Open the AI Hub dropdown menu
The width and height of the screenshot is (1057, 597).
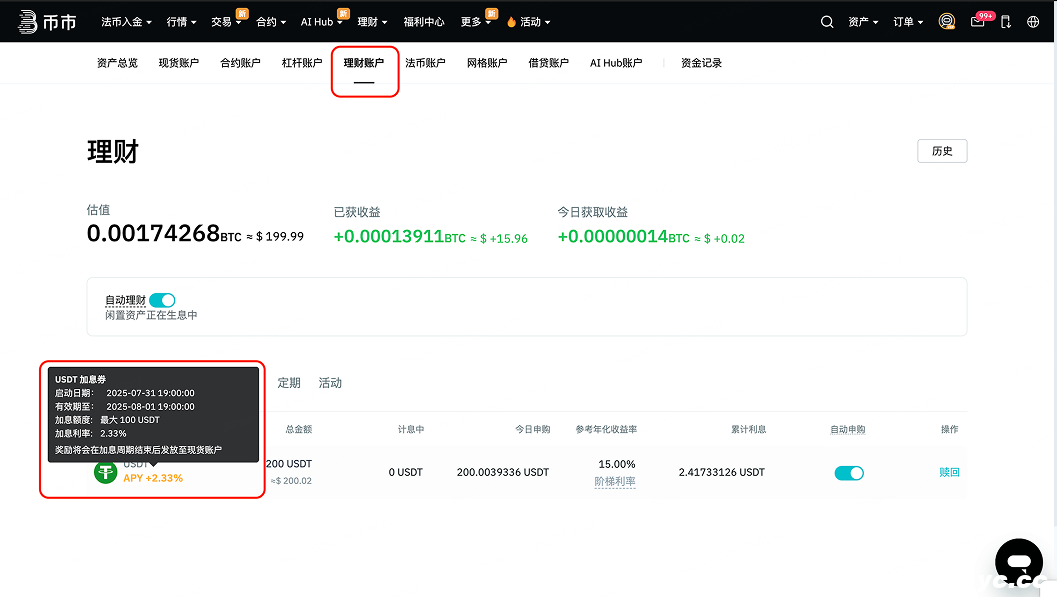click(x=321, y=22)
